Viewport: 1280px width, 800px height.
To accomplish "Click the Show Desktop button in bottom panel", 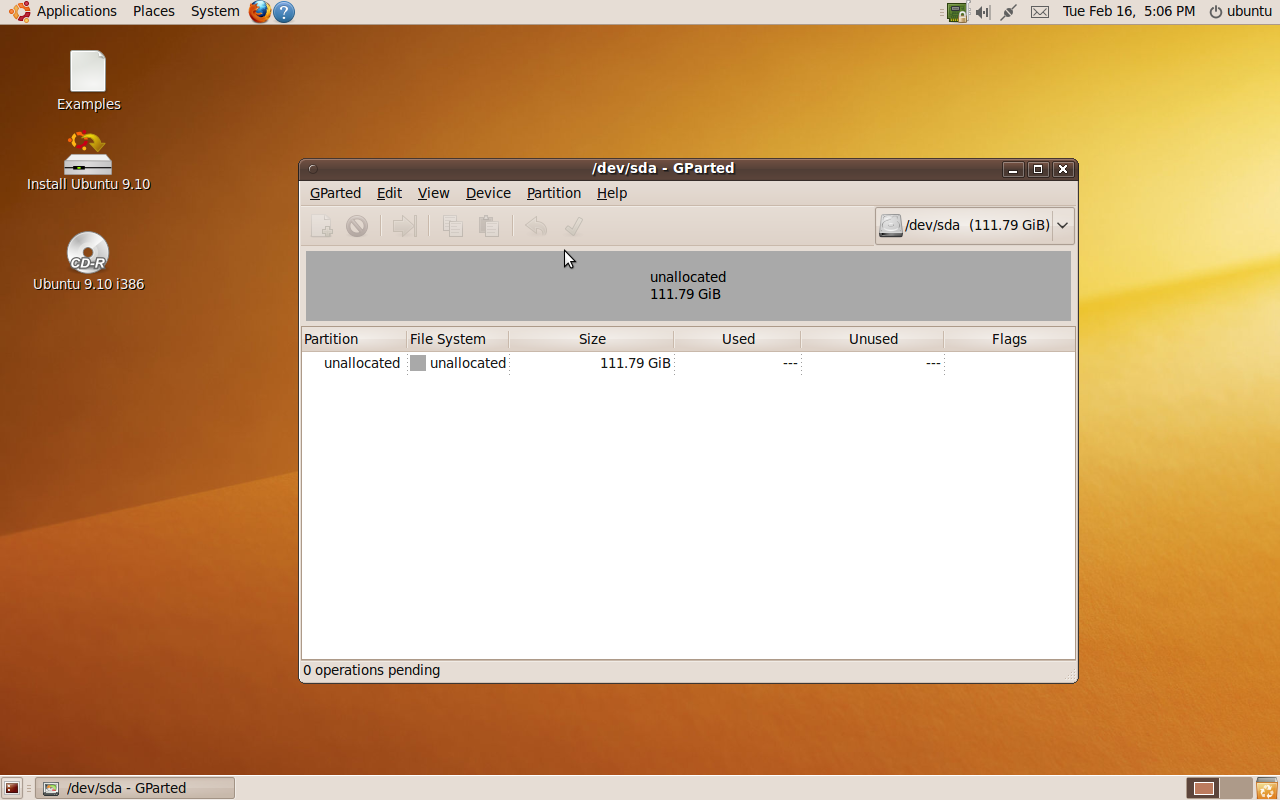I will click(12, 788).
